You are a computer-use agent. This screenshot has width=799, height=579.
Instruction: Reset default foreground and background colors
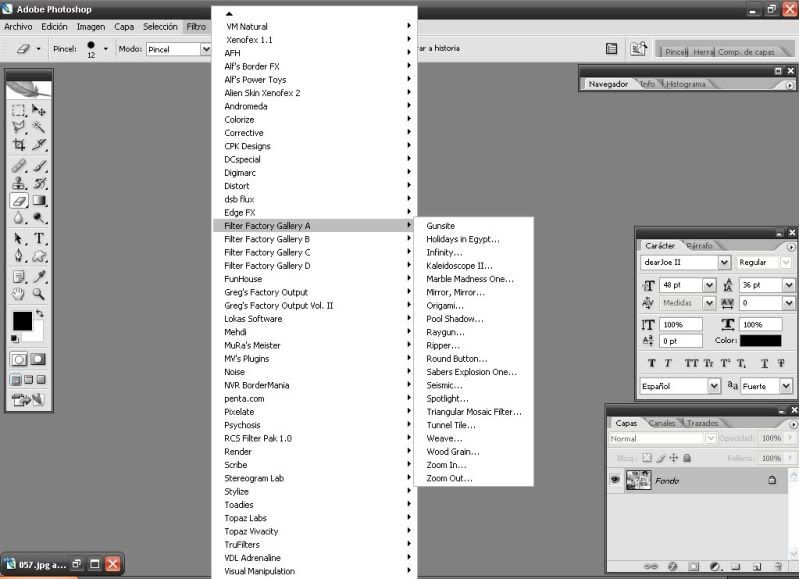click(x=15, y=338)
